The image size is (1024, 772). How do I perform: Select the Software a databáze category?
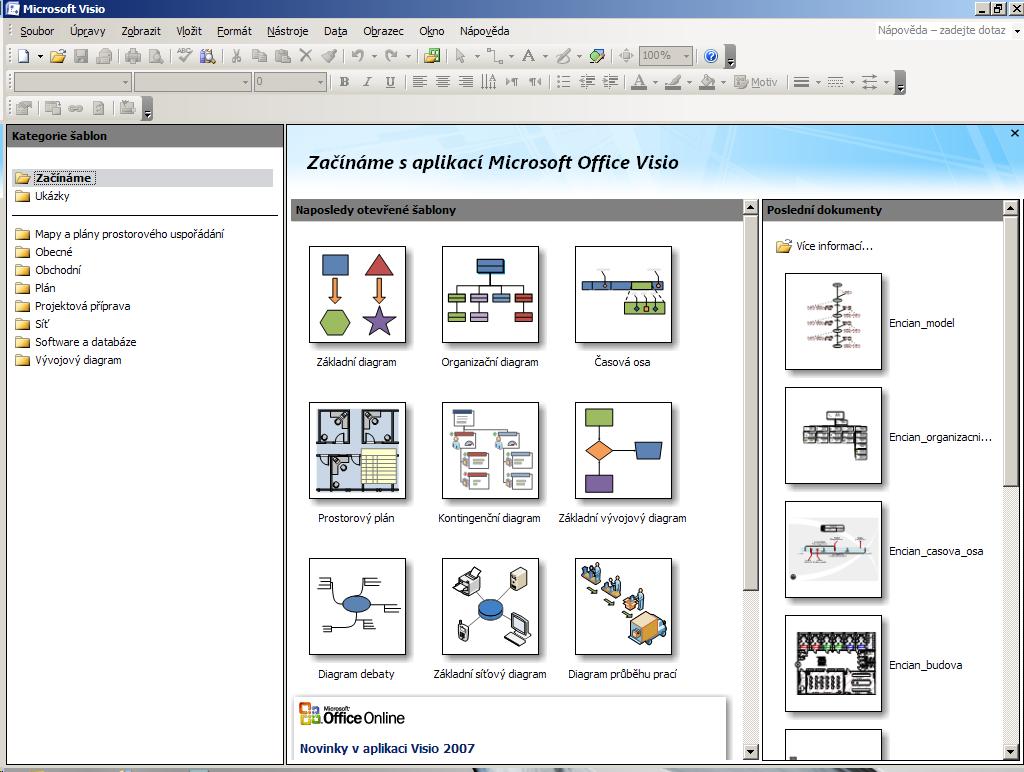point(86,342)
